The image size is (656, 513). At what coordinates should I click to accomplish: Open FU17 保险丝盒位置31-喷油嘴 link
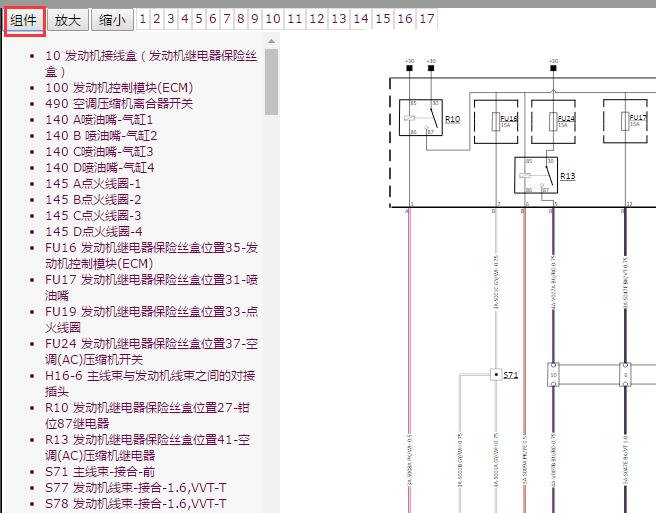pyautogui.click(x=151, y=288)
